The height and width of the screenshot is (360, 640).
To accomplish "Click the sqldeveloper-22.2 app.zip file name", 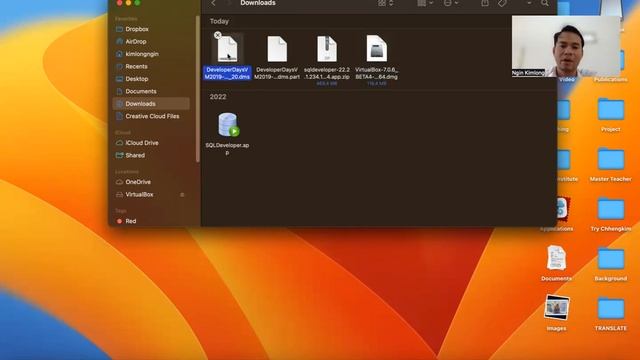I will click(x=327, y=73).
